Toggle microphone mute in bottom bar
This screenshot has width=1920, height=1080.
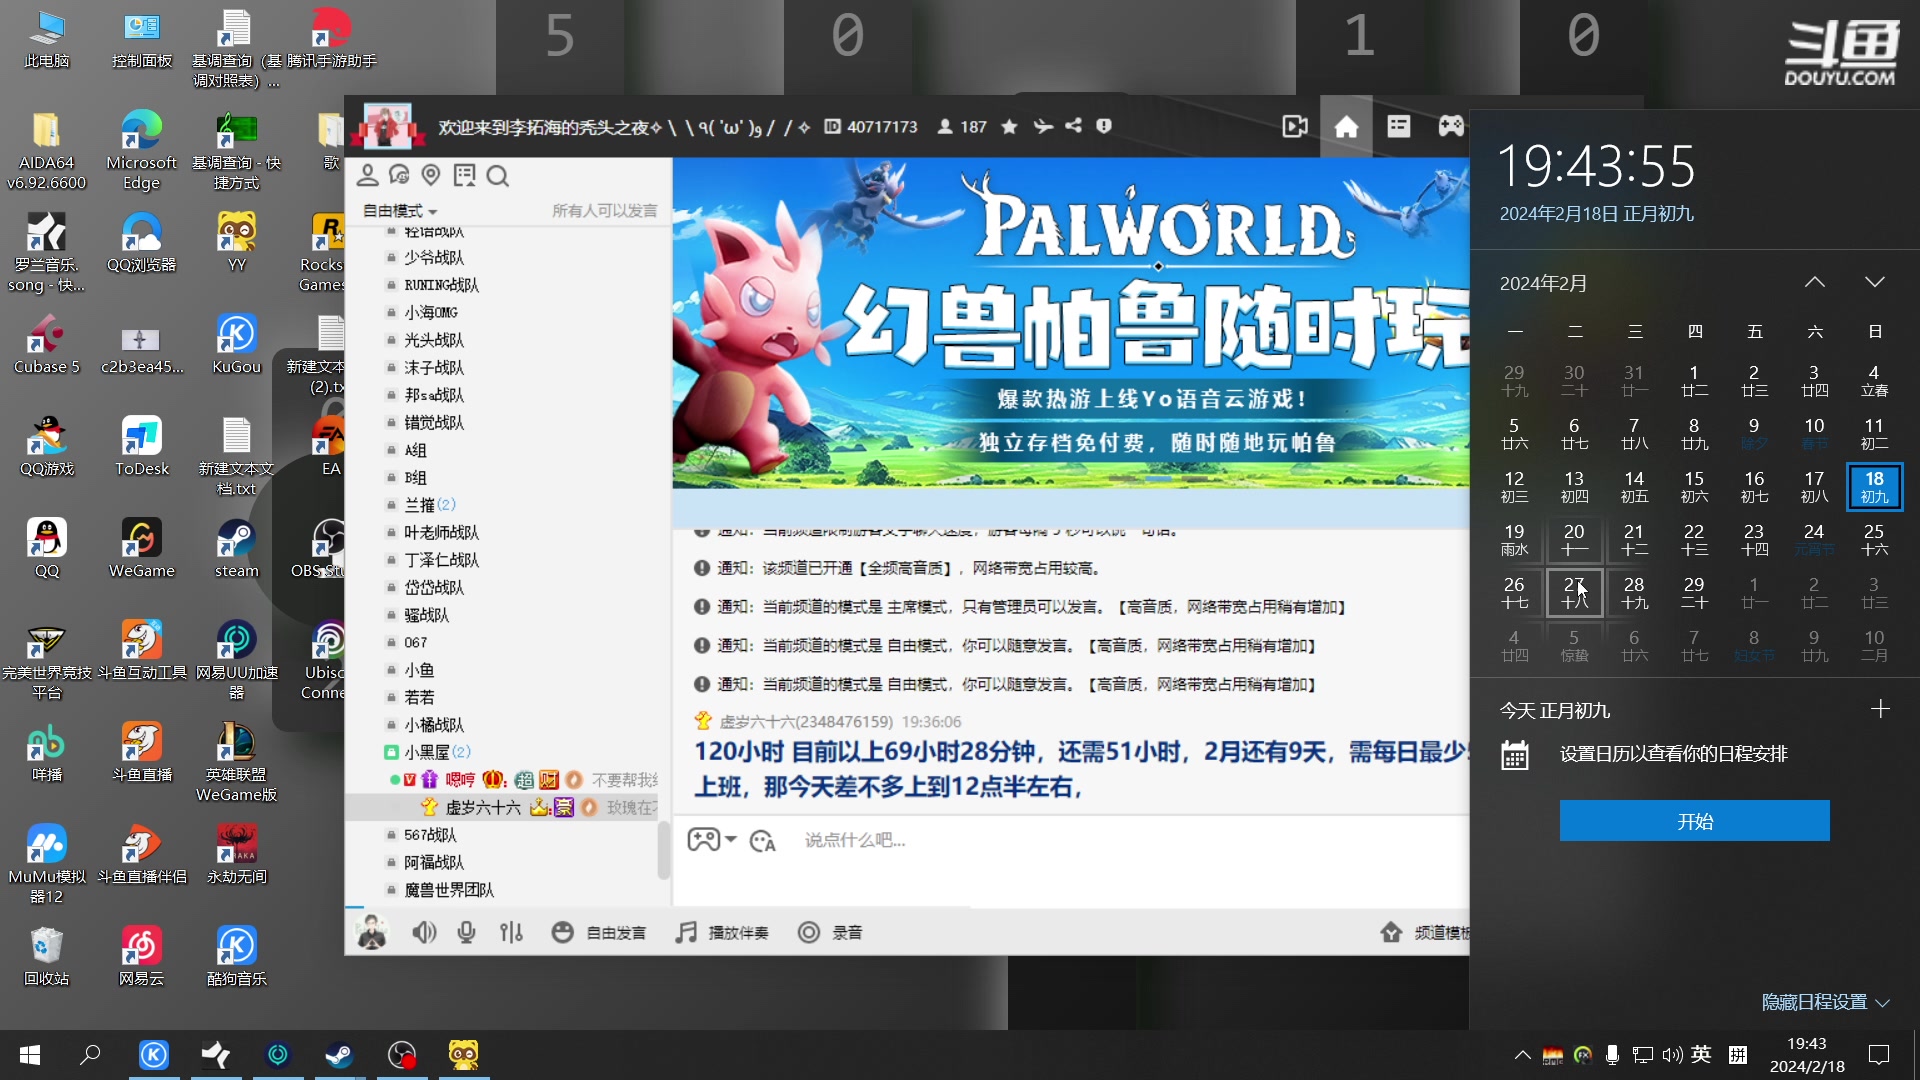(x=466, y=932)
